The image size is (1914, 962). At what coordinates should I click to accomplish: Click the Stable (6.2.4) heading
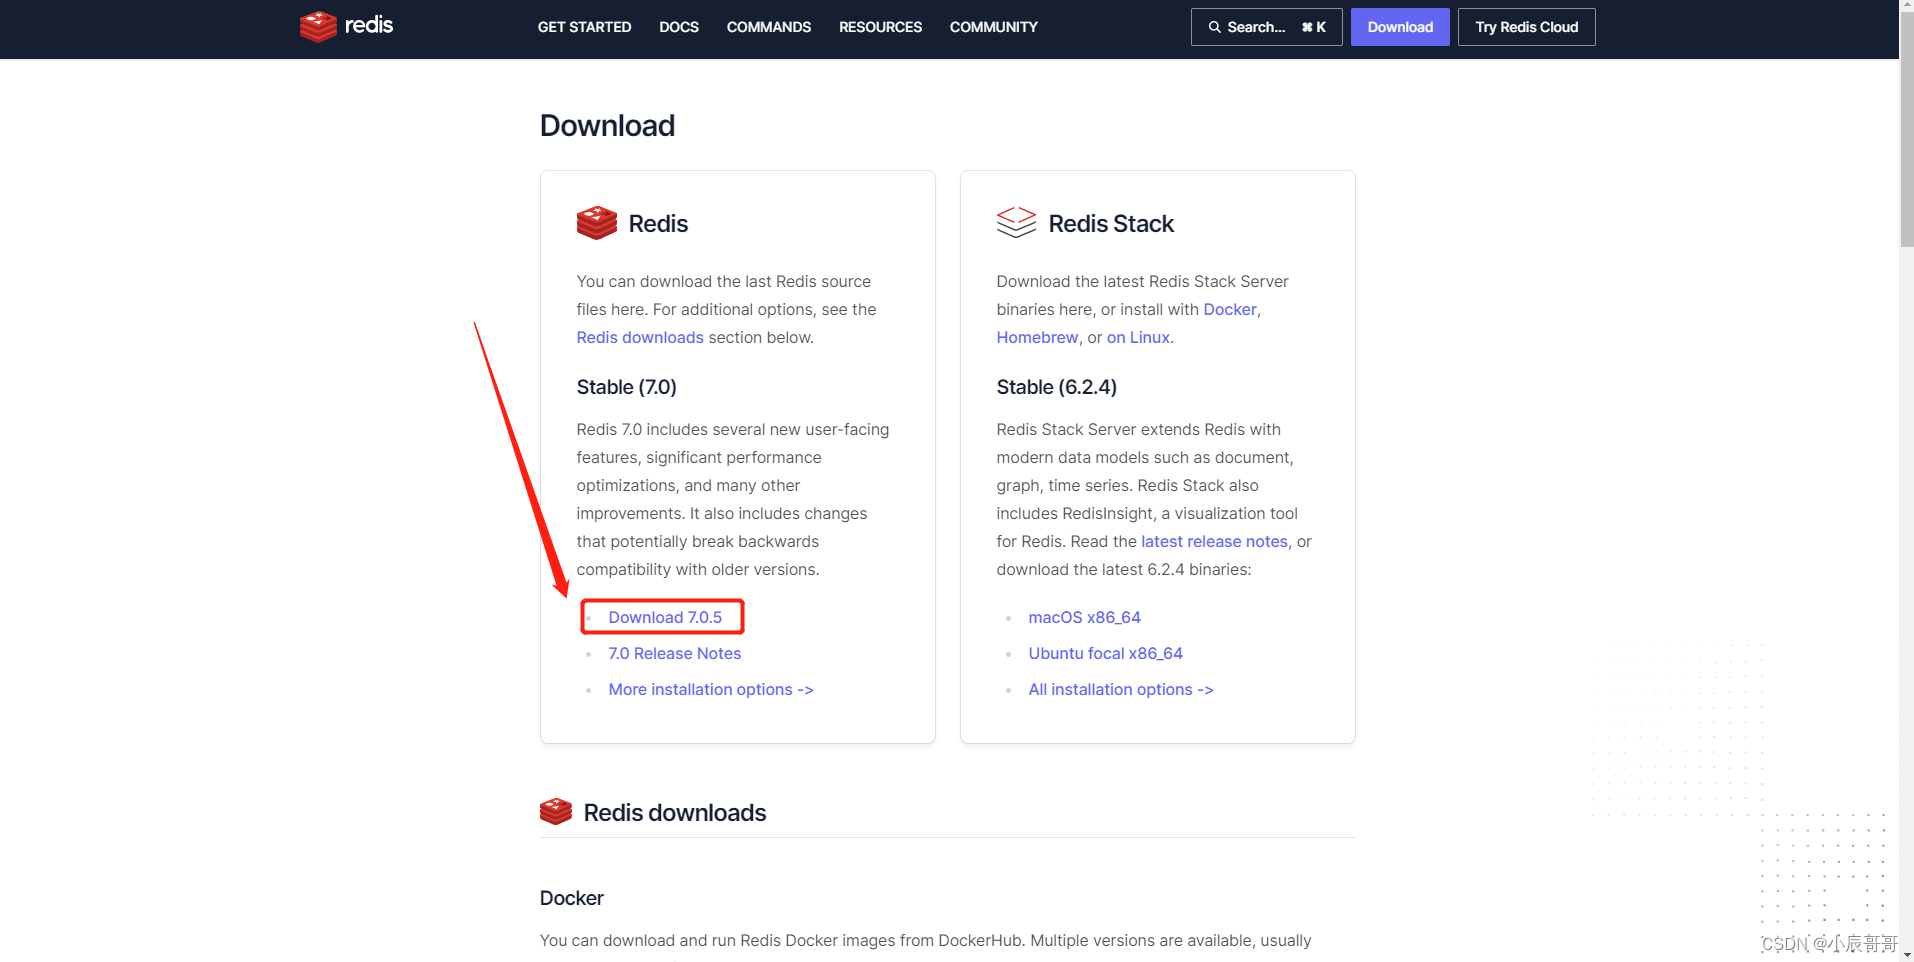(1056, 387)
